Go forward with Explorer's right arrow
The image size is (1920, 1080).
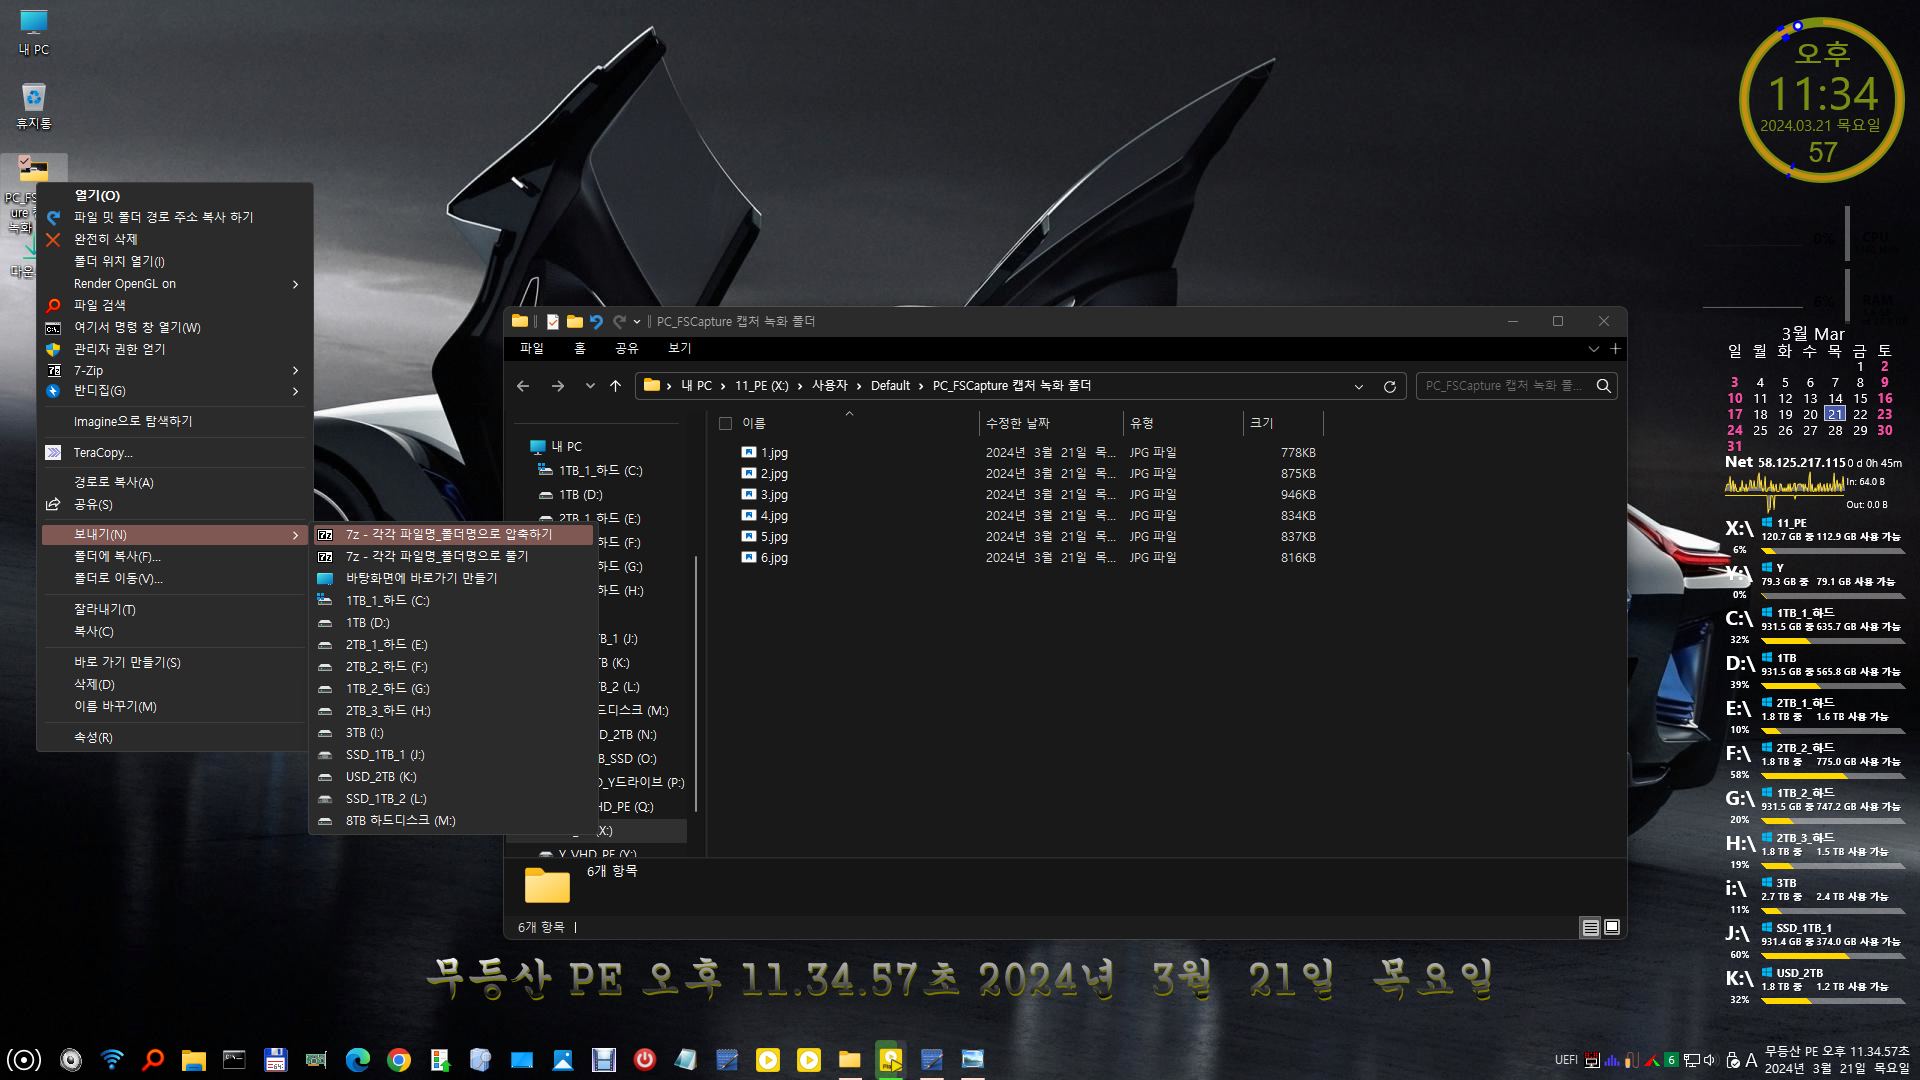[558, 386]
